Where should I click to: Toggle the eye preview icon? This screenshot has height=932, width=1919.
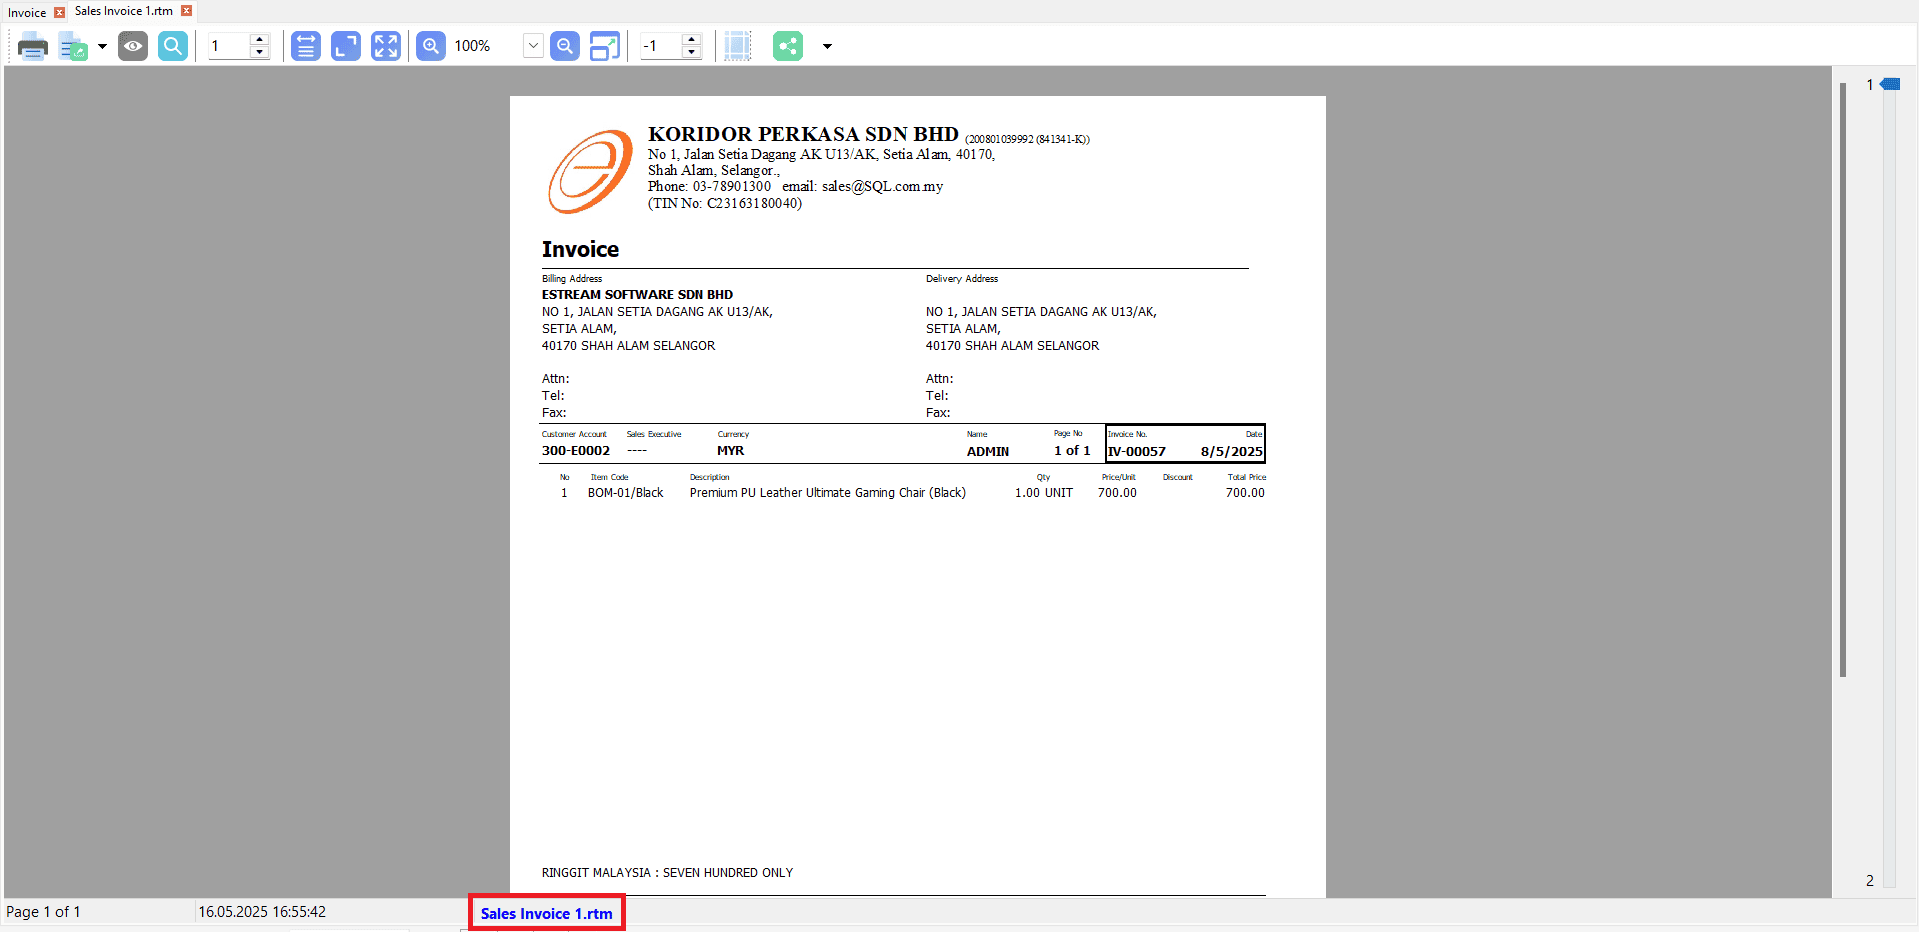click(x=132, y=46)
